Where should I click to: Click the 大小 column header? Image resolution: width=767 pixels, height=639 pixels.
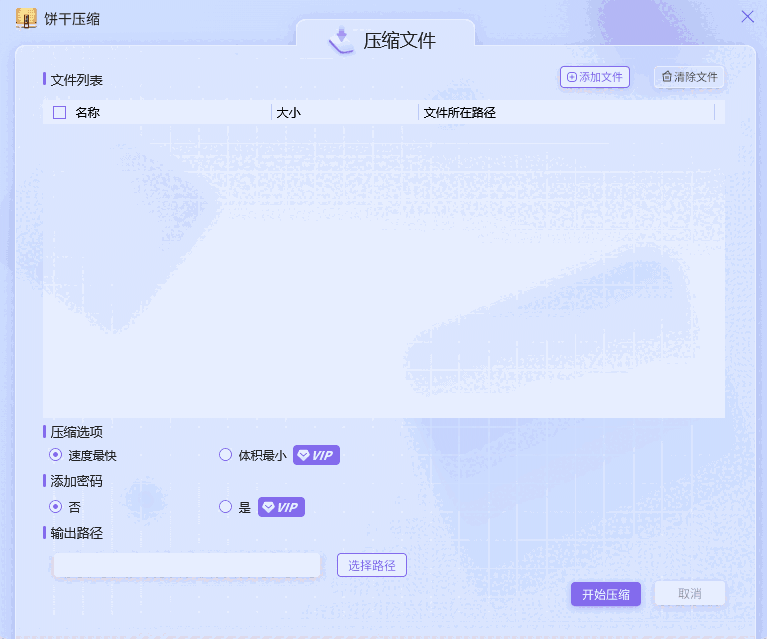(289, 113)
